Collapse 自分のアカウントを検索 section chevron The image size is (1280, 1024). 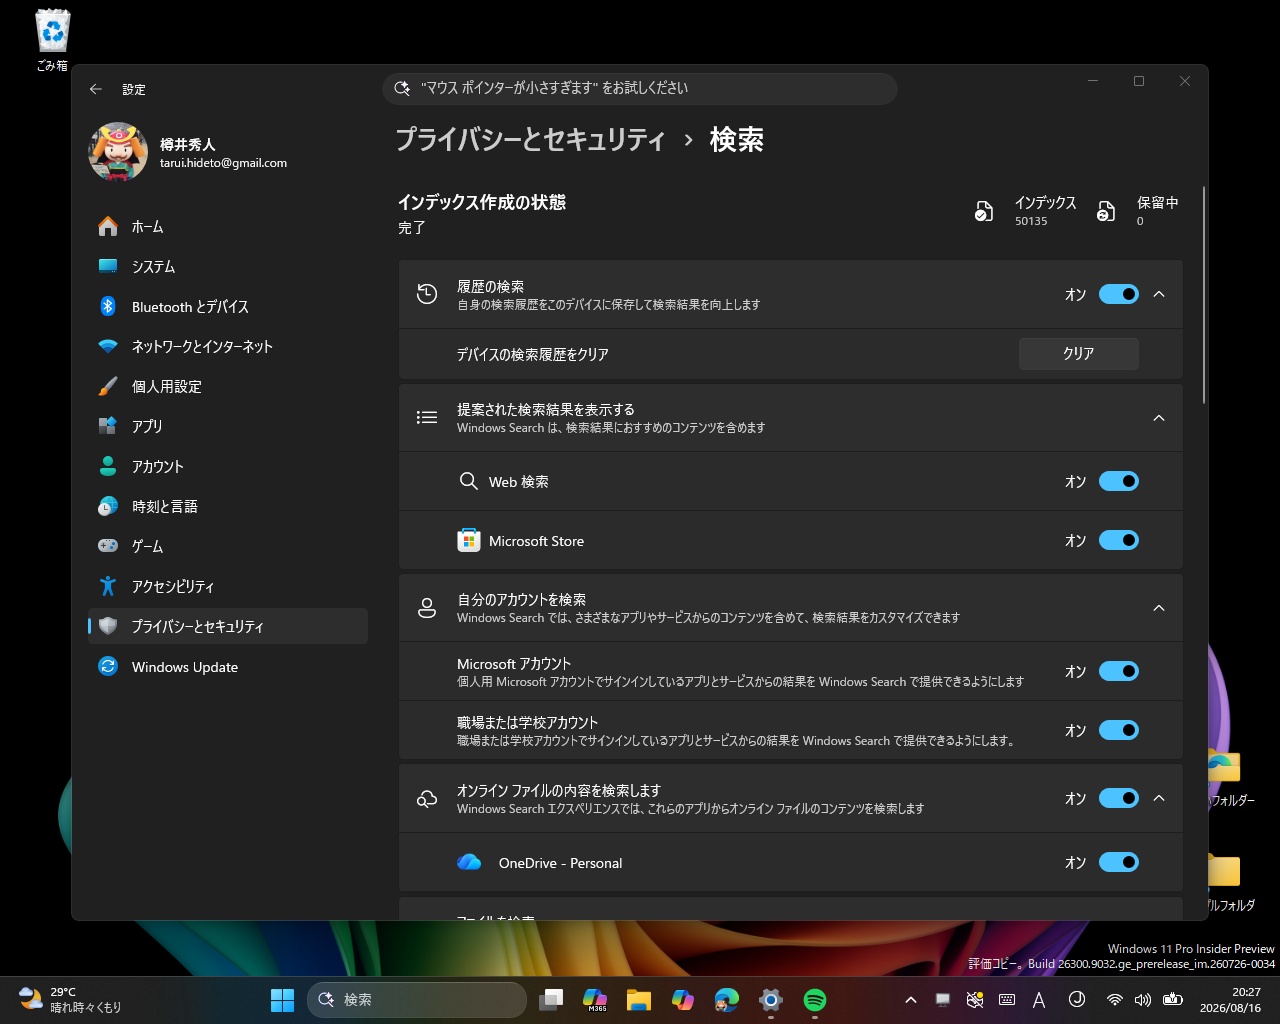pyautogui.click(x=1159, y=608)
